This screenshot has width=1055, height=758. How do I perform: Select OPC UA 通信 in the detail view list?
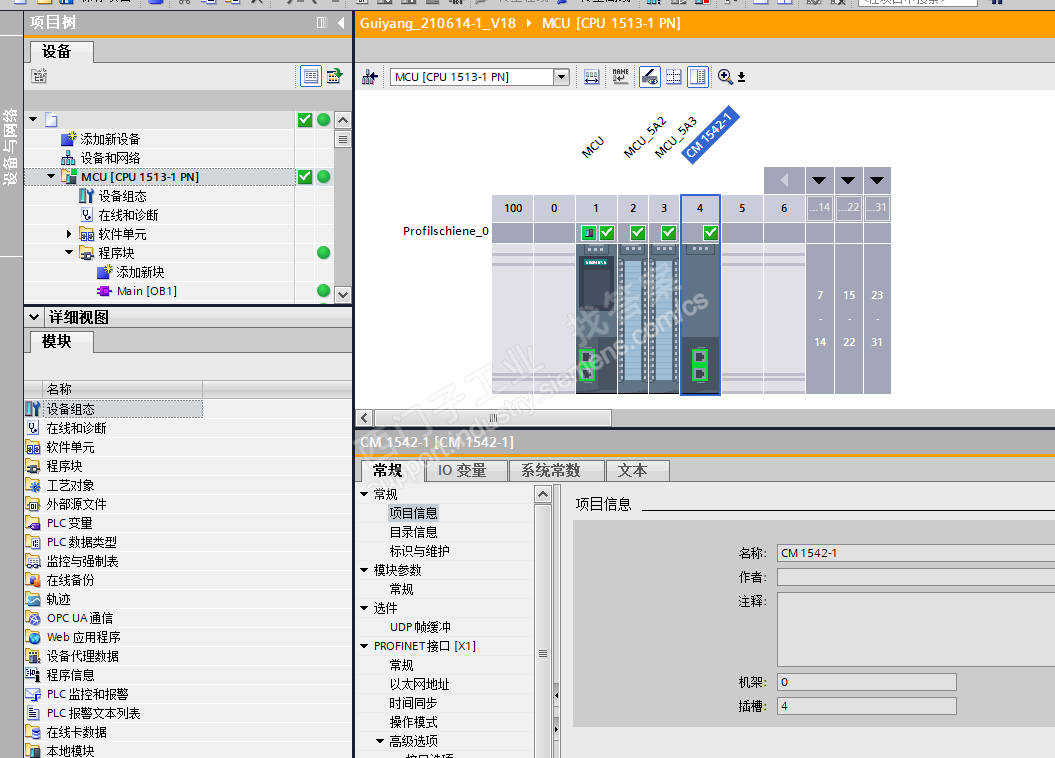click(x=79, y=618)
